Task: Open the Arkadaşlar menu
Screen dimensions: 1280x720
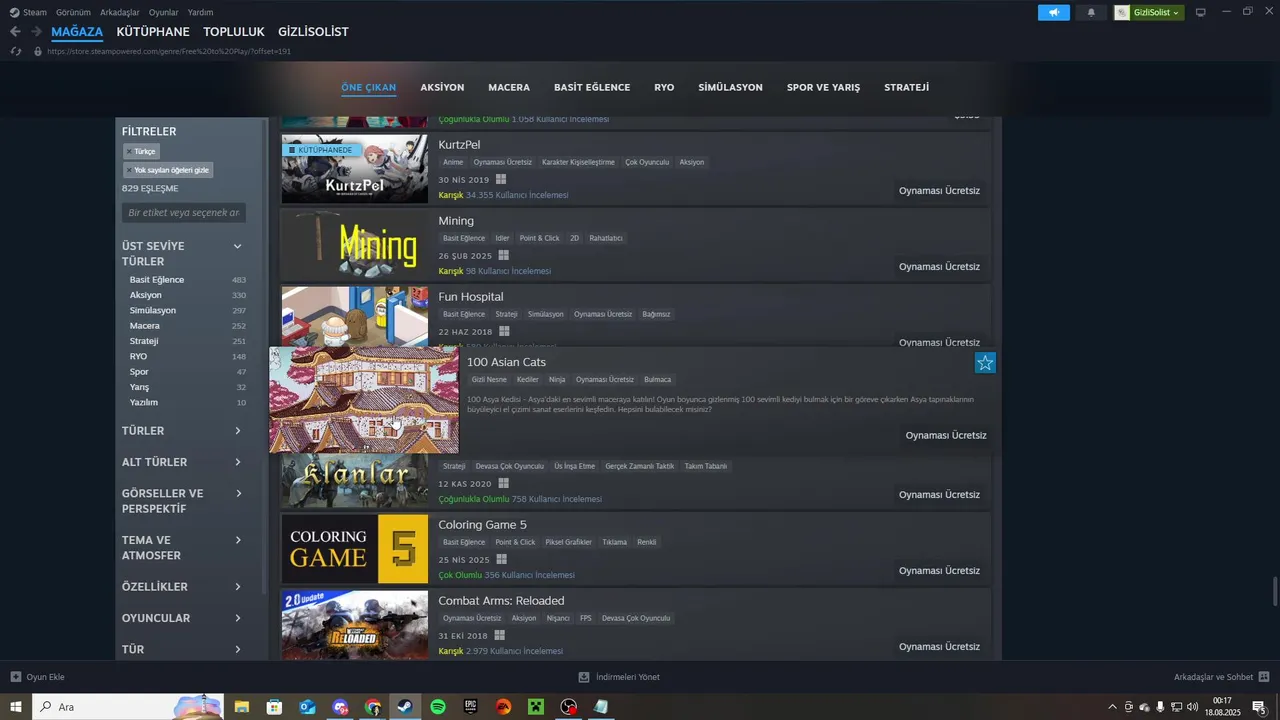Action: coord(120,12)
